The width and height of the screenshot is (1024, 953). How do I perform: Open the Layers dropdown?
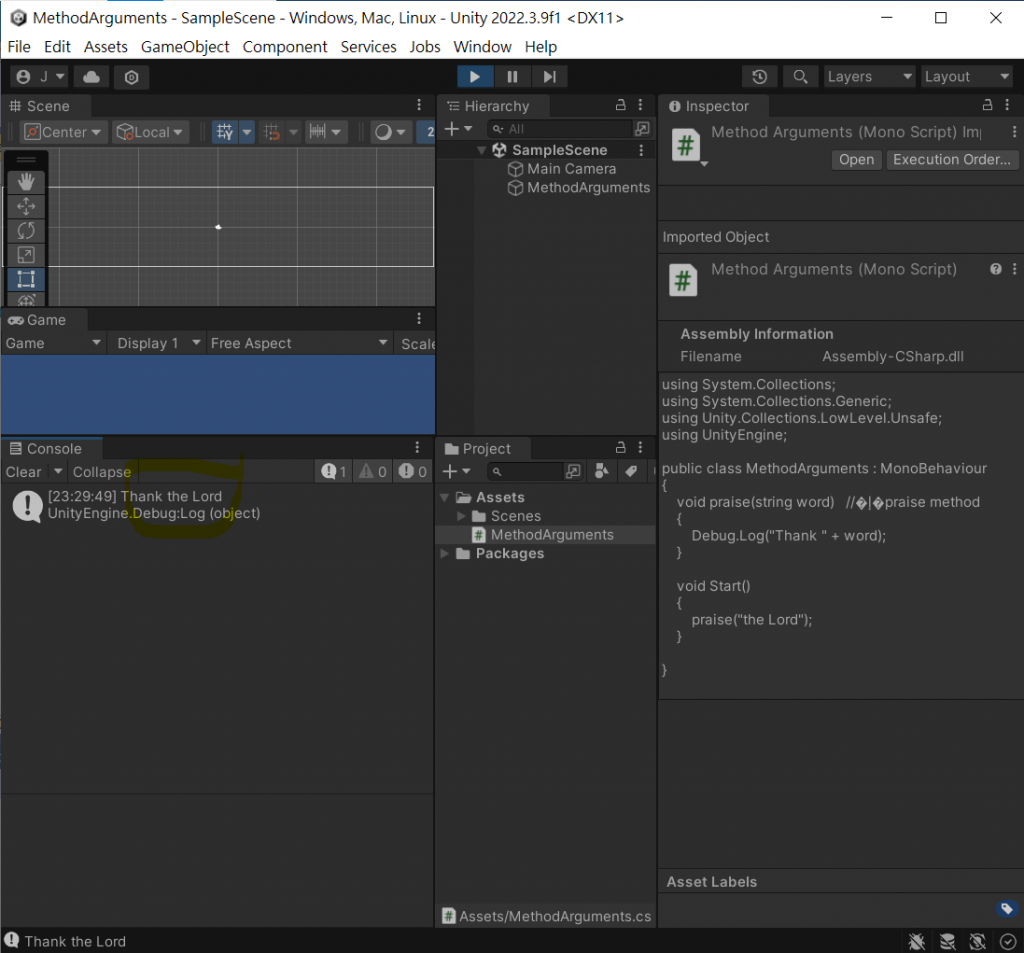coord(869,76)
